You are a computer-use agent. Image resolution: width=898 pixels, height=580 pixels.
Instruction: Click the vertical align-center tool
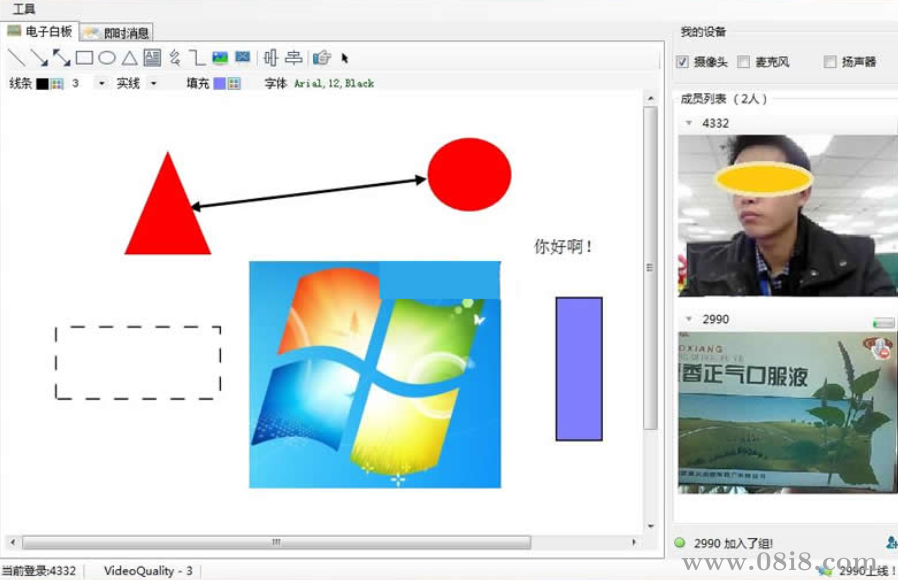(x=270, y=57)
